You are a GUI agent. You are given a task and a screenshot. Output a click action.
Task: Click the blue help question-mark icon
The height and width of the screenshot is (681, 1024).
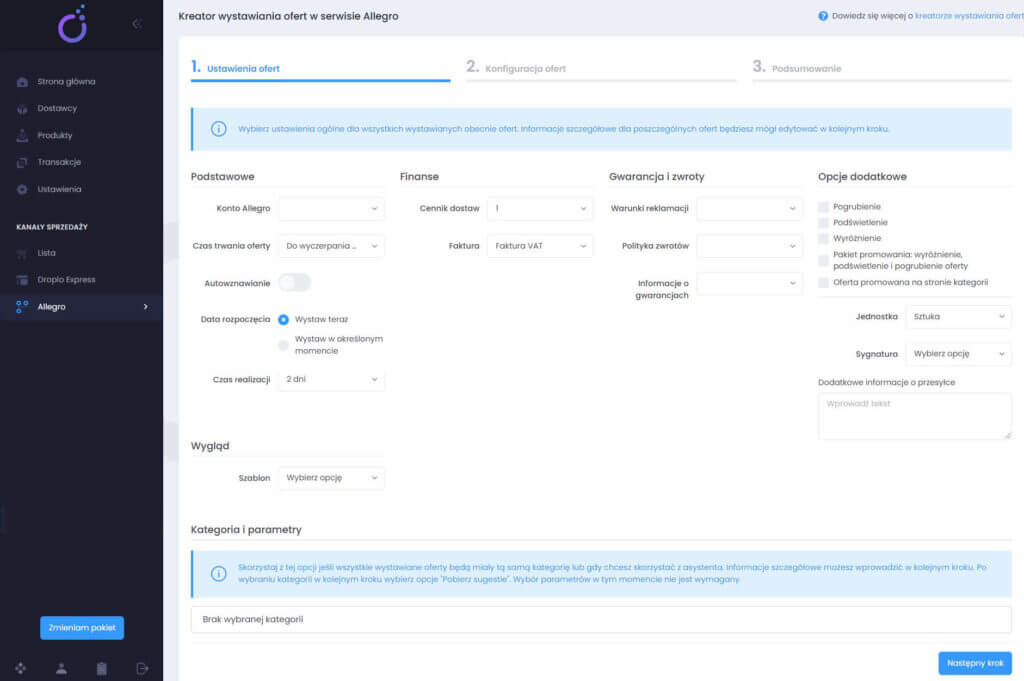click(x=823, y=16)
